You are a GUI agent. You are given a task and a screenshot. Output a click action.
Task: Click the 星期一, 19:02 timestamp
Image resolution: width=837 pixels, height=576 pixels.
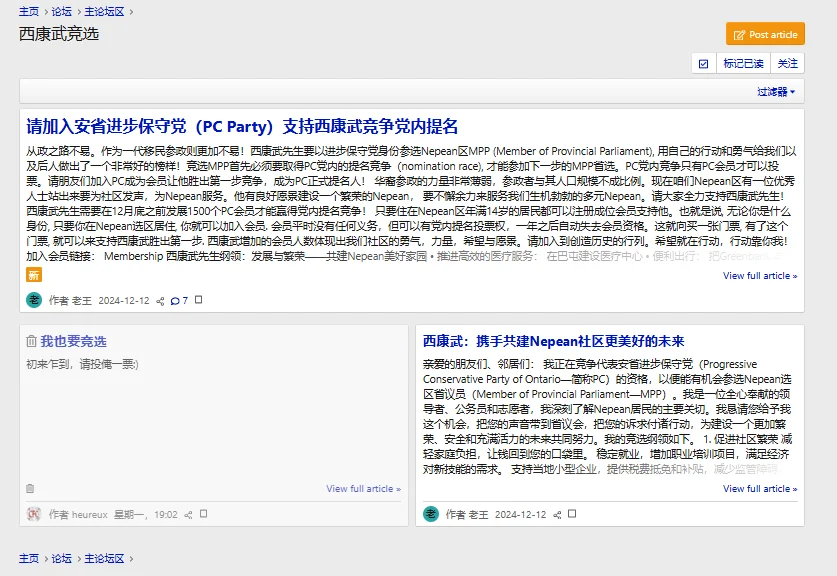[146, 515]
